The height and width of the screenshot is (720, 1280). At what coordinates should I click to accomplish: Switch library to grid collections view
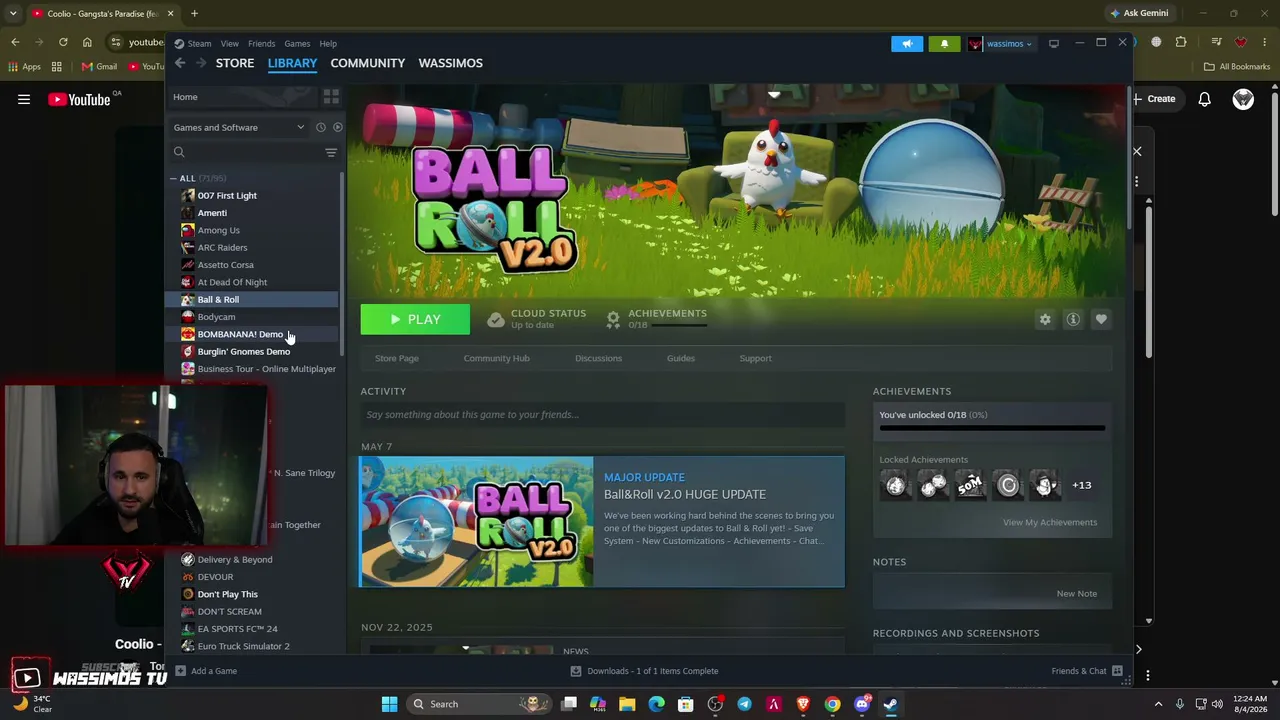(x=331, y=97)
